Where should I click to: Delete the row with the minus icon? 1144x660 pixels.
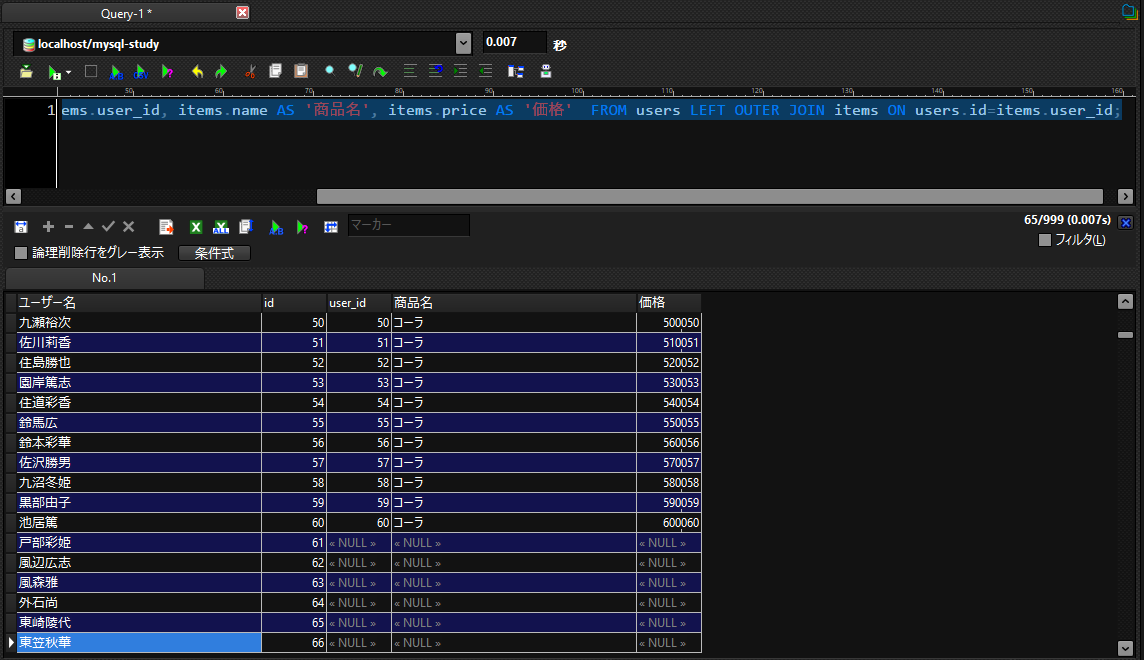click(69, 227)
